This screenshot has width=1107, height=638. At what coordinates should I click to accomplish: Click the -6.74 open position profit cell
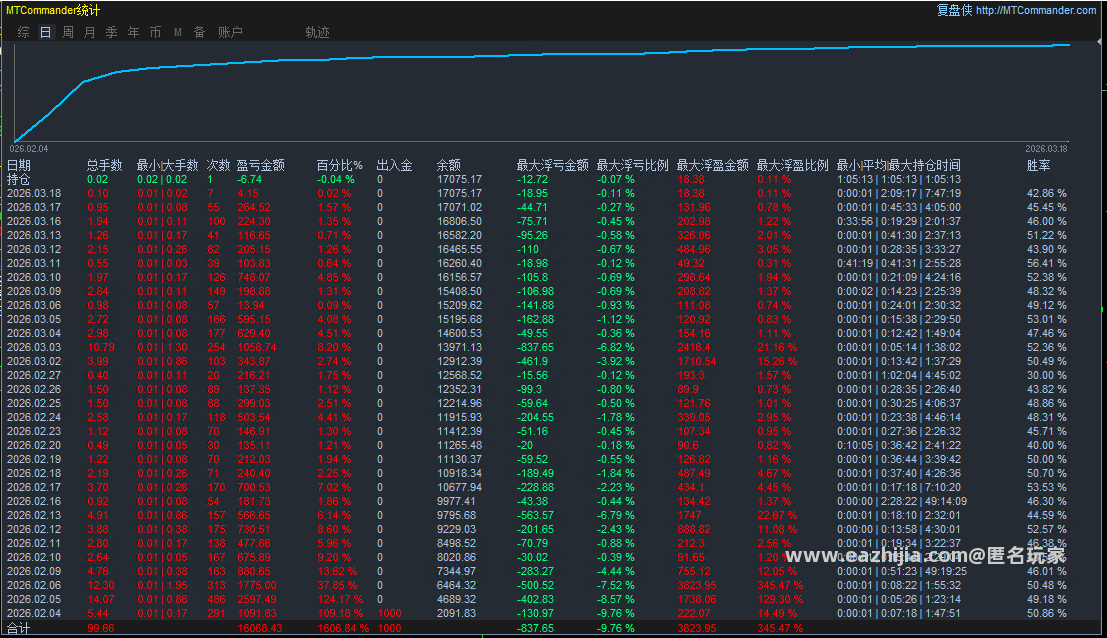click(249, 179)
